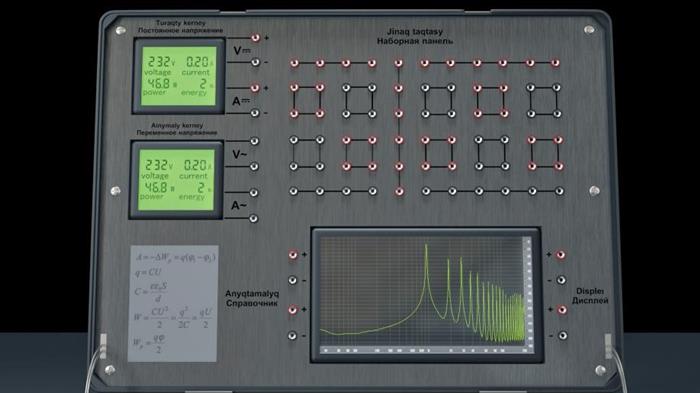Select lowest terminal of AC ammeter A~

click(253, 218)
